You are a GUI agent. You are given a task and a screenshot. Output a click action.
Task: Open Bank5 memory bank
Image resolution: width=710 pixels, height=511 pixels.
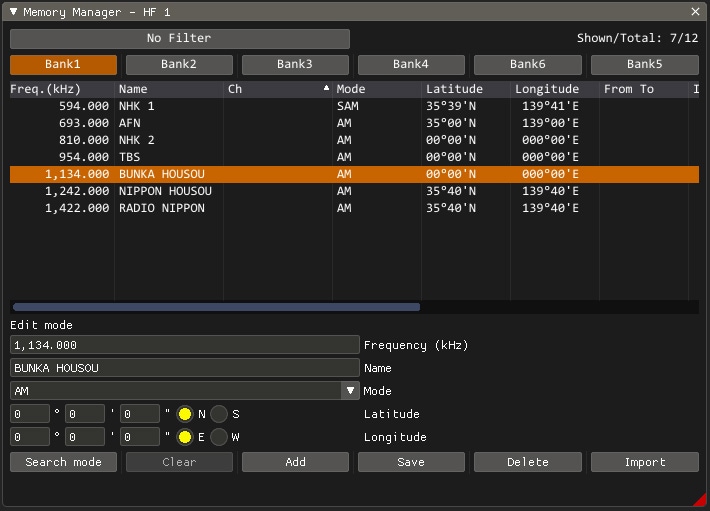coord(644,65)
